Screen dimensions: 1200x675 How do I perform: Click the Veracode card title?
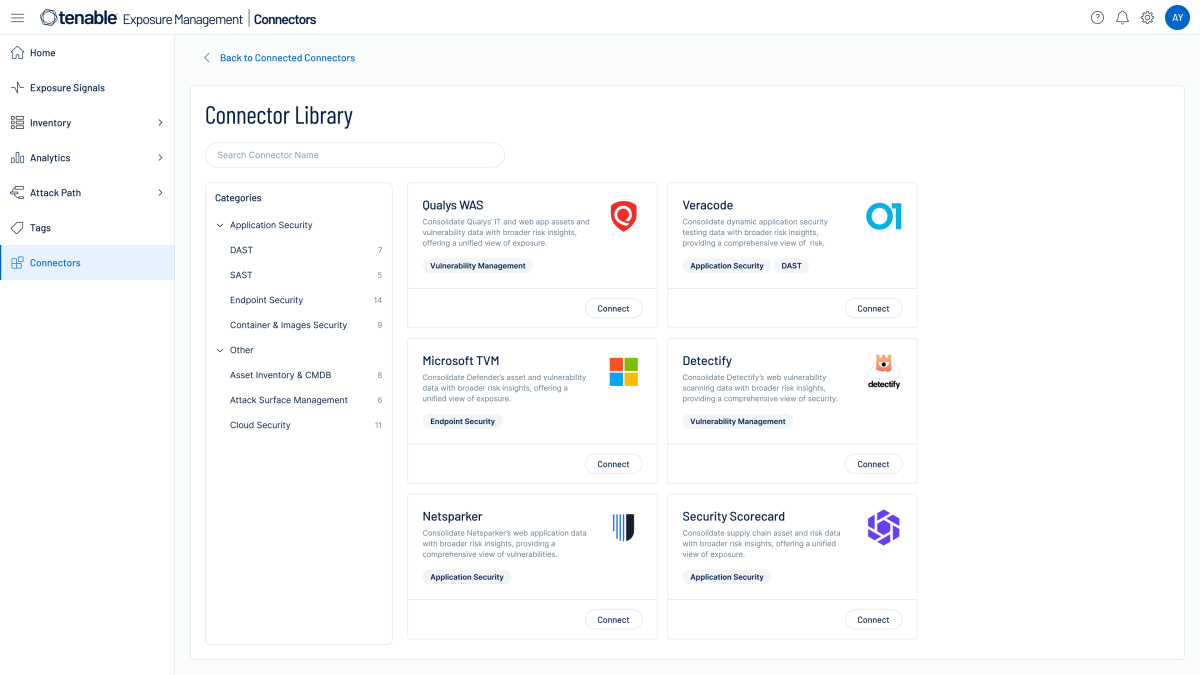[708, 205]
